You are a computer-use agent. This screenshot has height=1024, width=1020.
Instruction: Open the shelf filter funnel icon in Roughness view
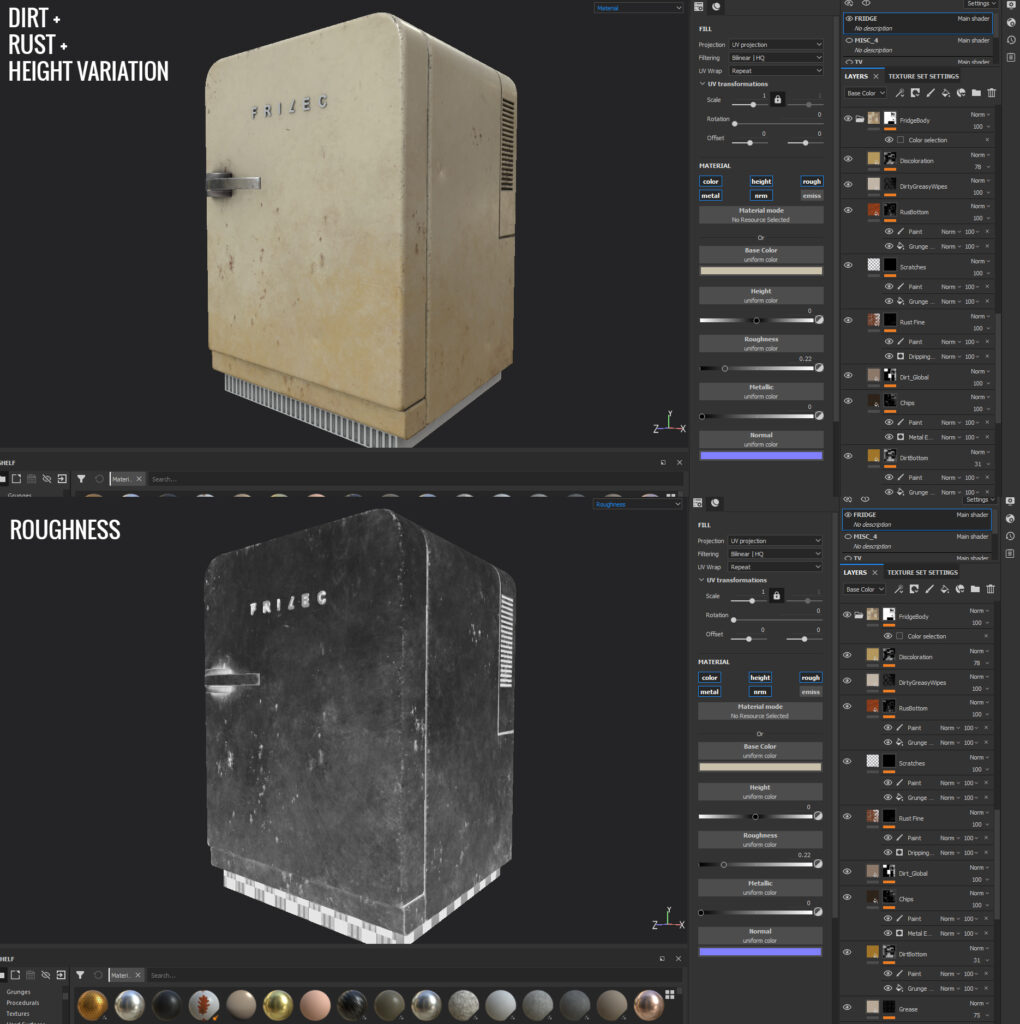[80, 975]
